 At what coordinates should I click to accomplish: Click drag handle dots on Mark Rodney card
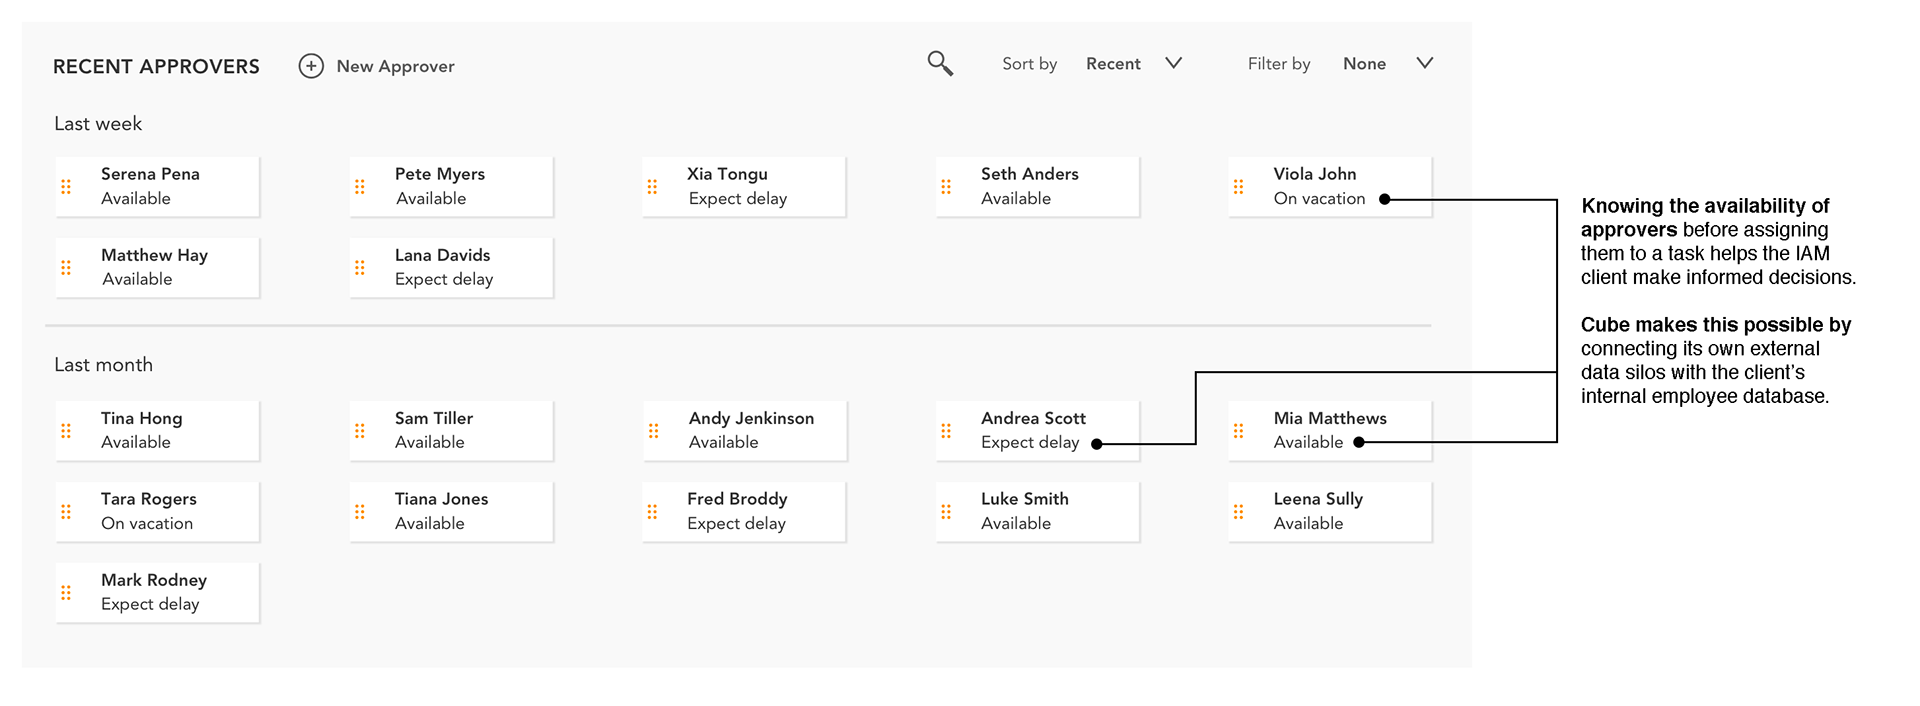66,593
